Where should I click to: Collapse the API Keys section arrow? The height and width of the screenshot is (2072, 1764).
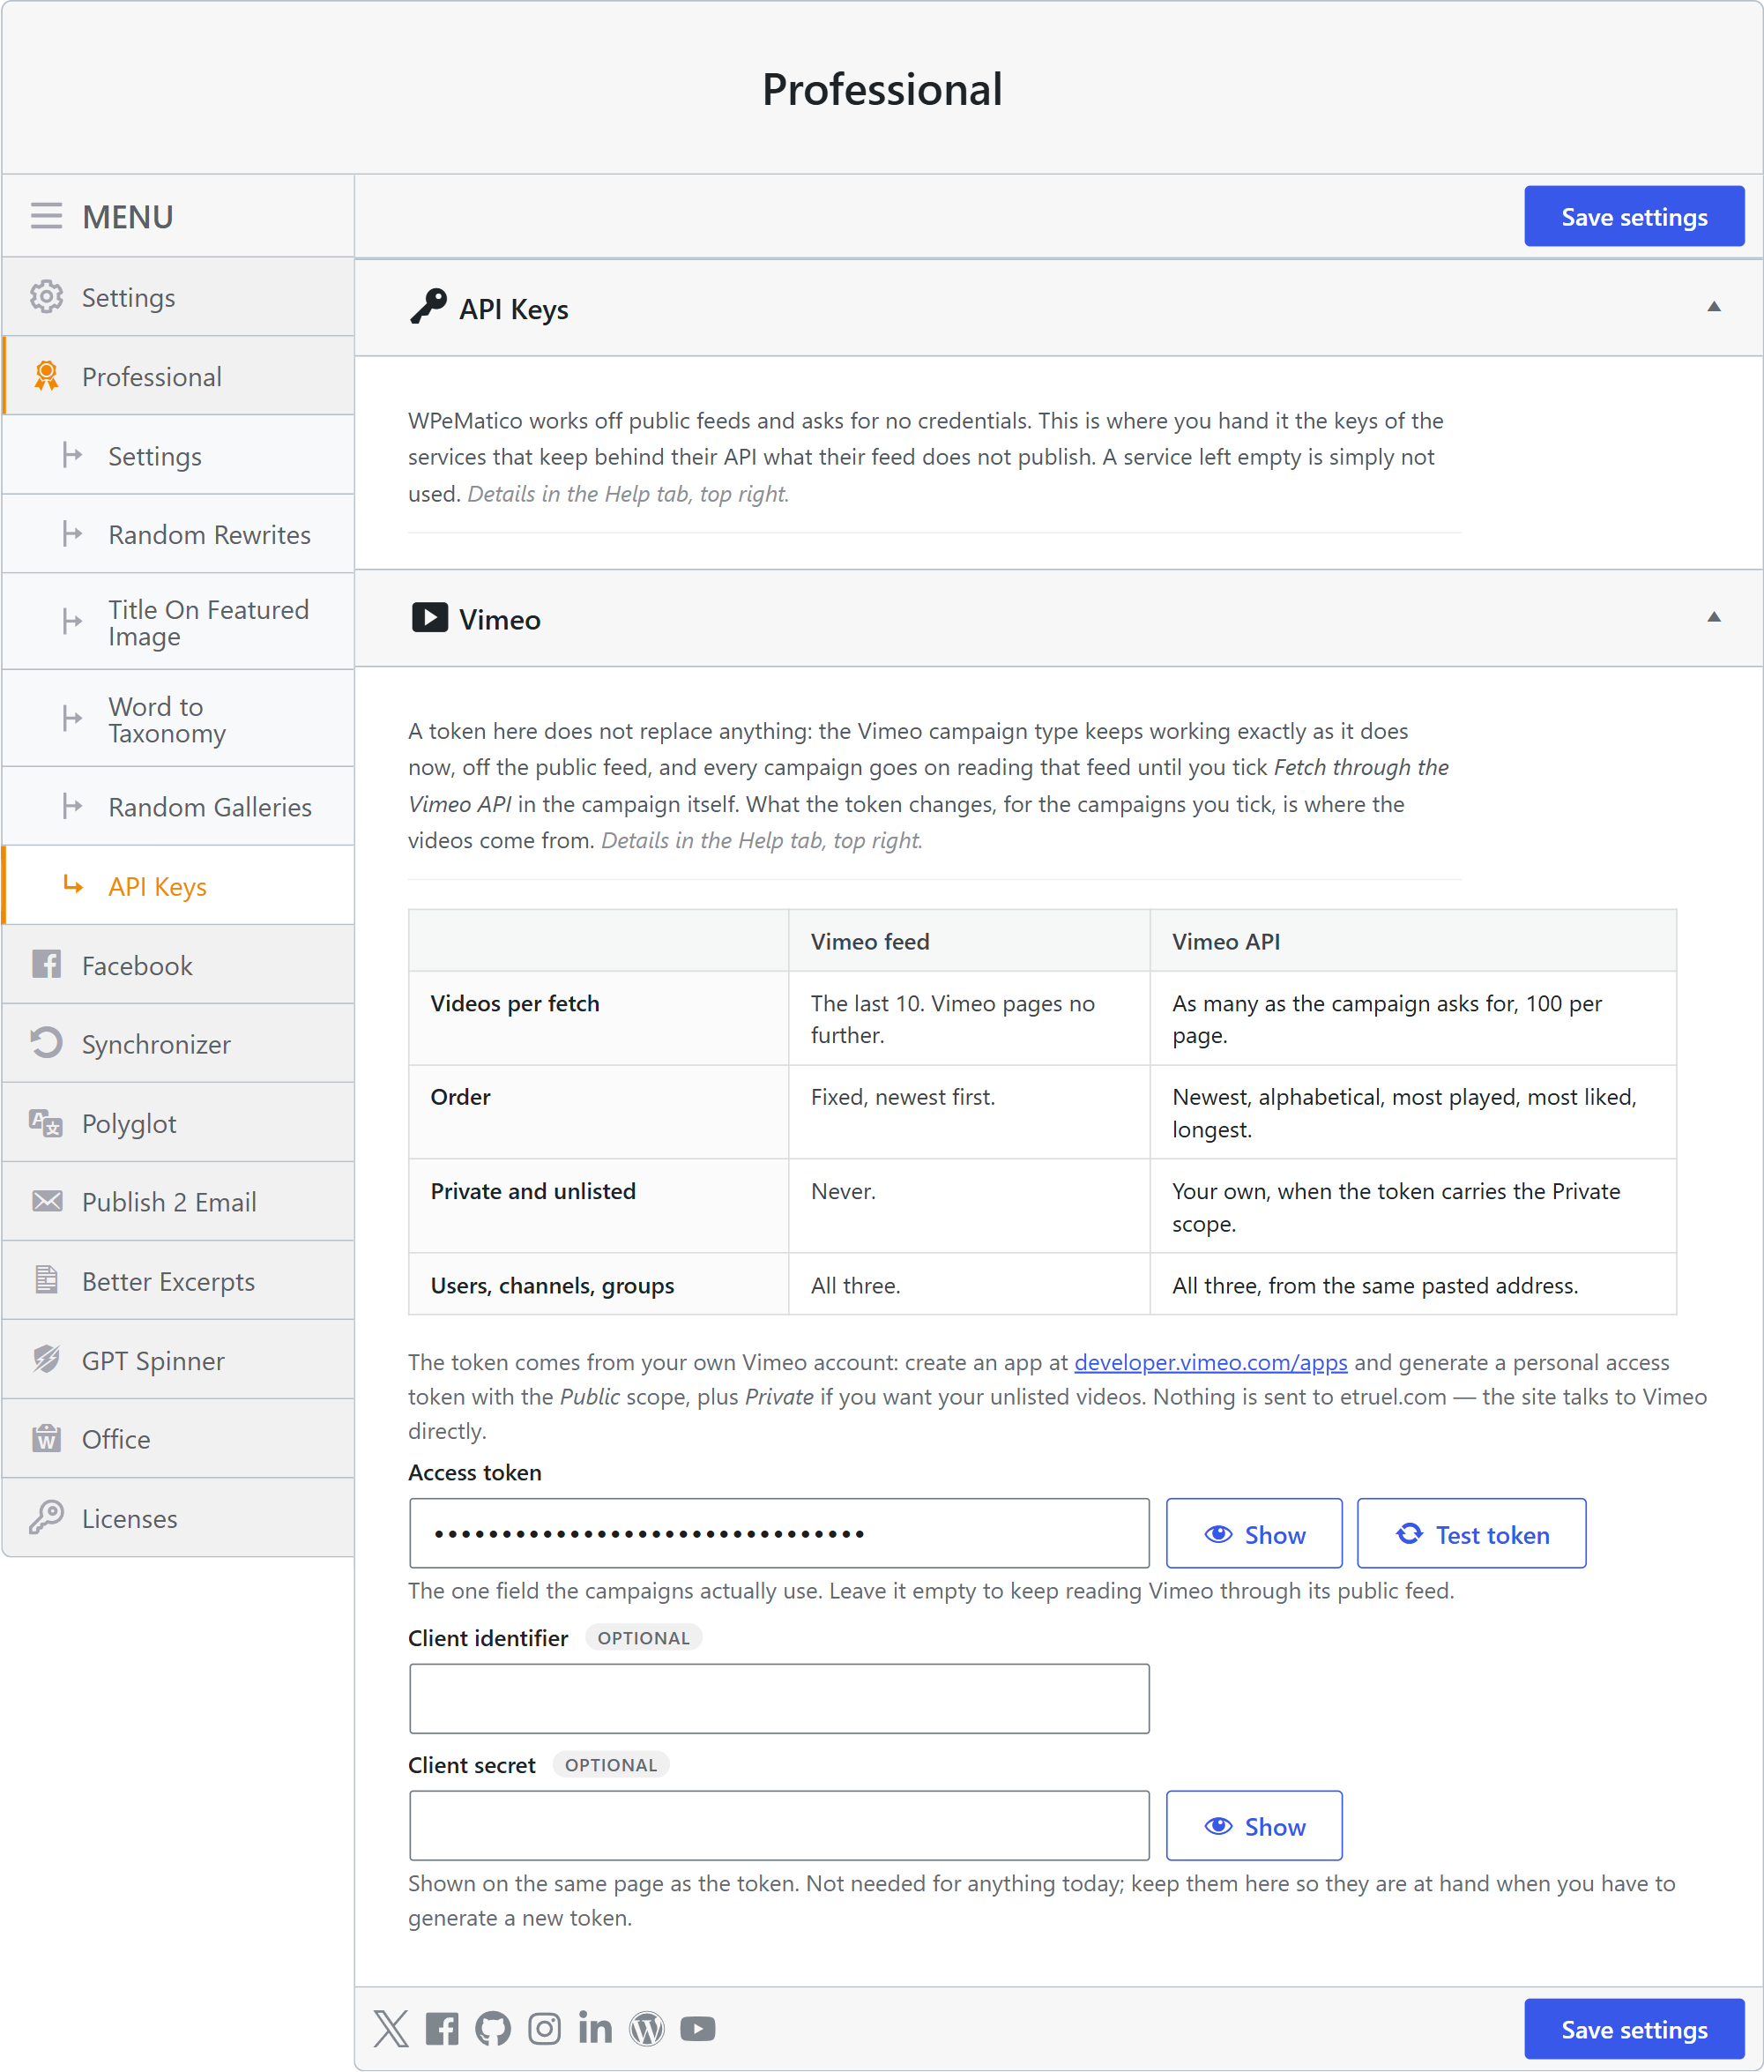coord(1713,306)
